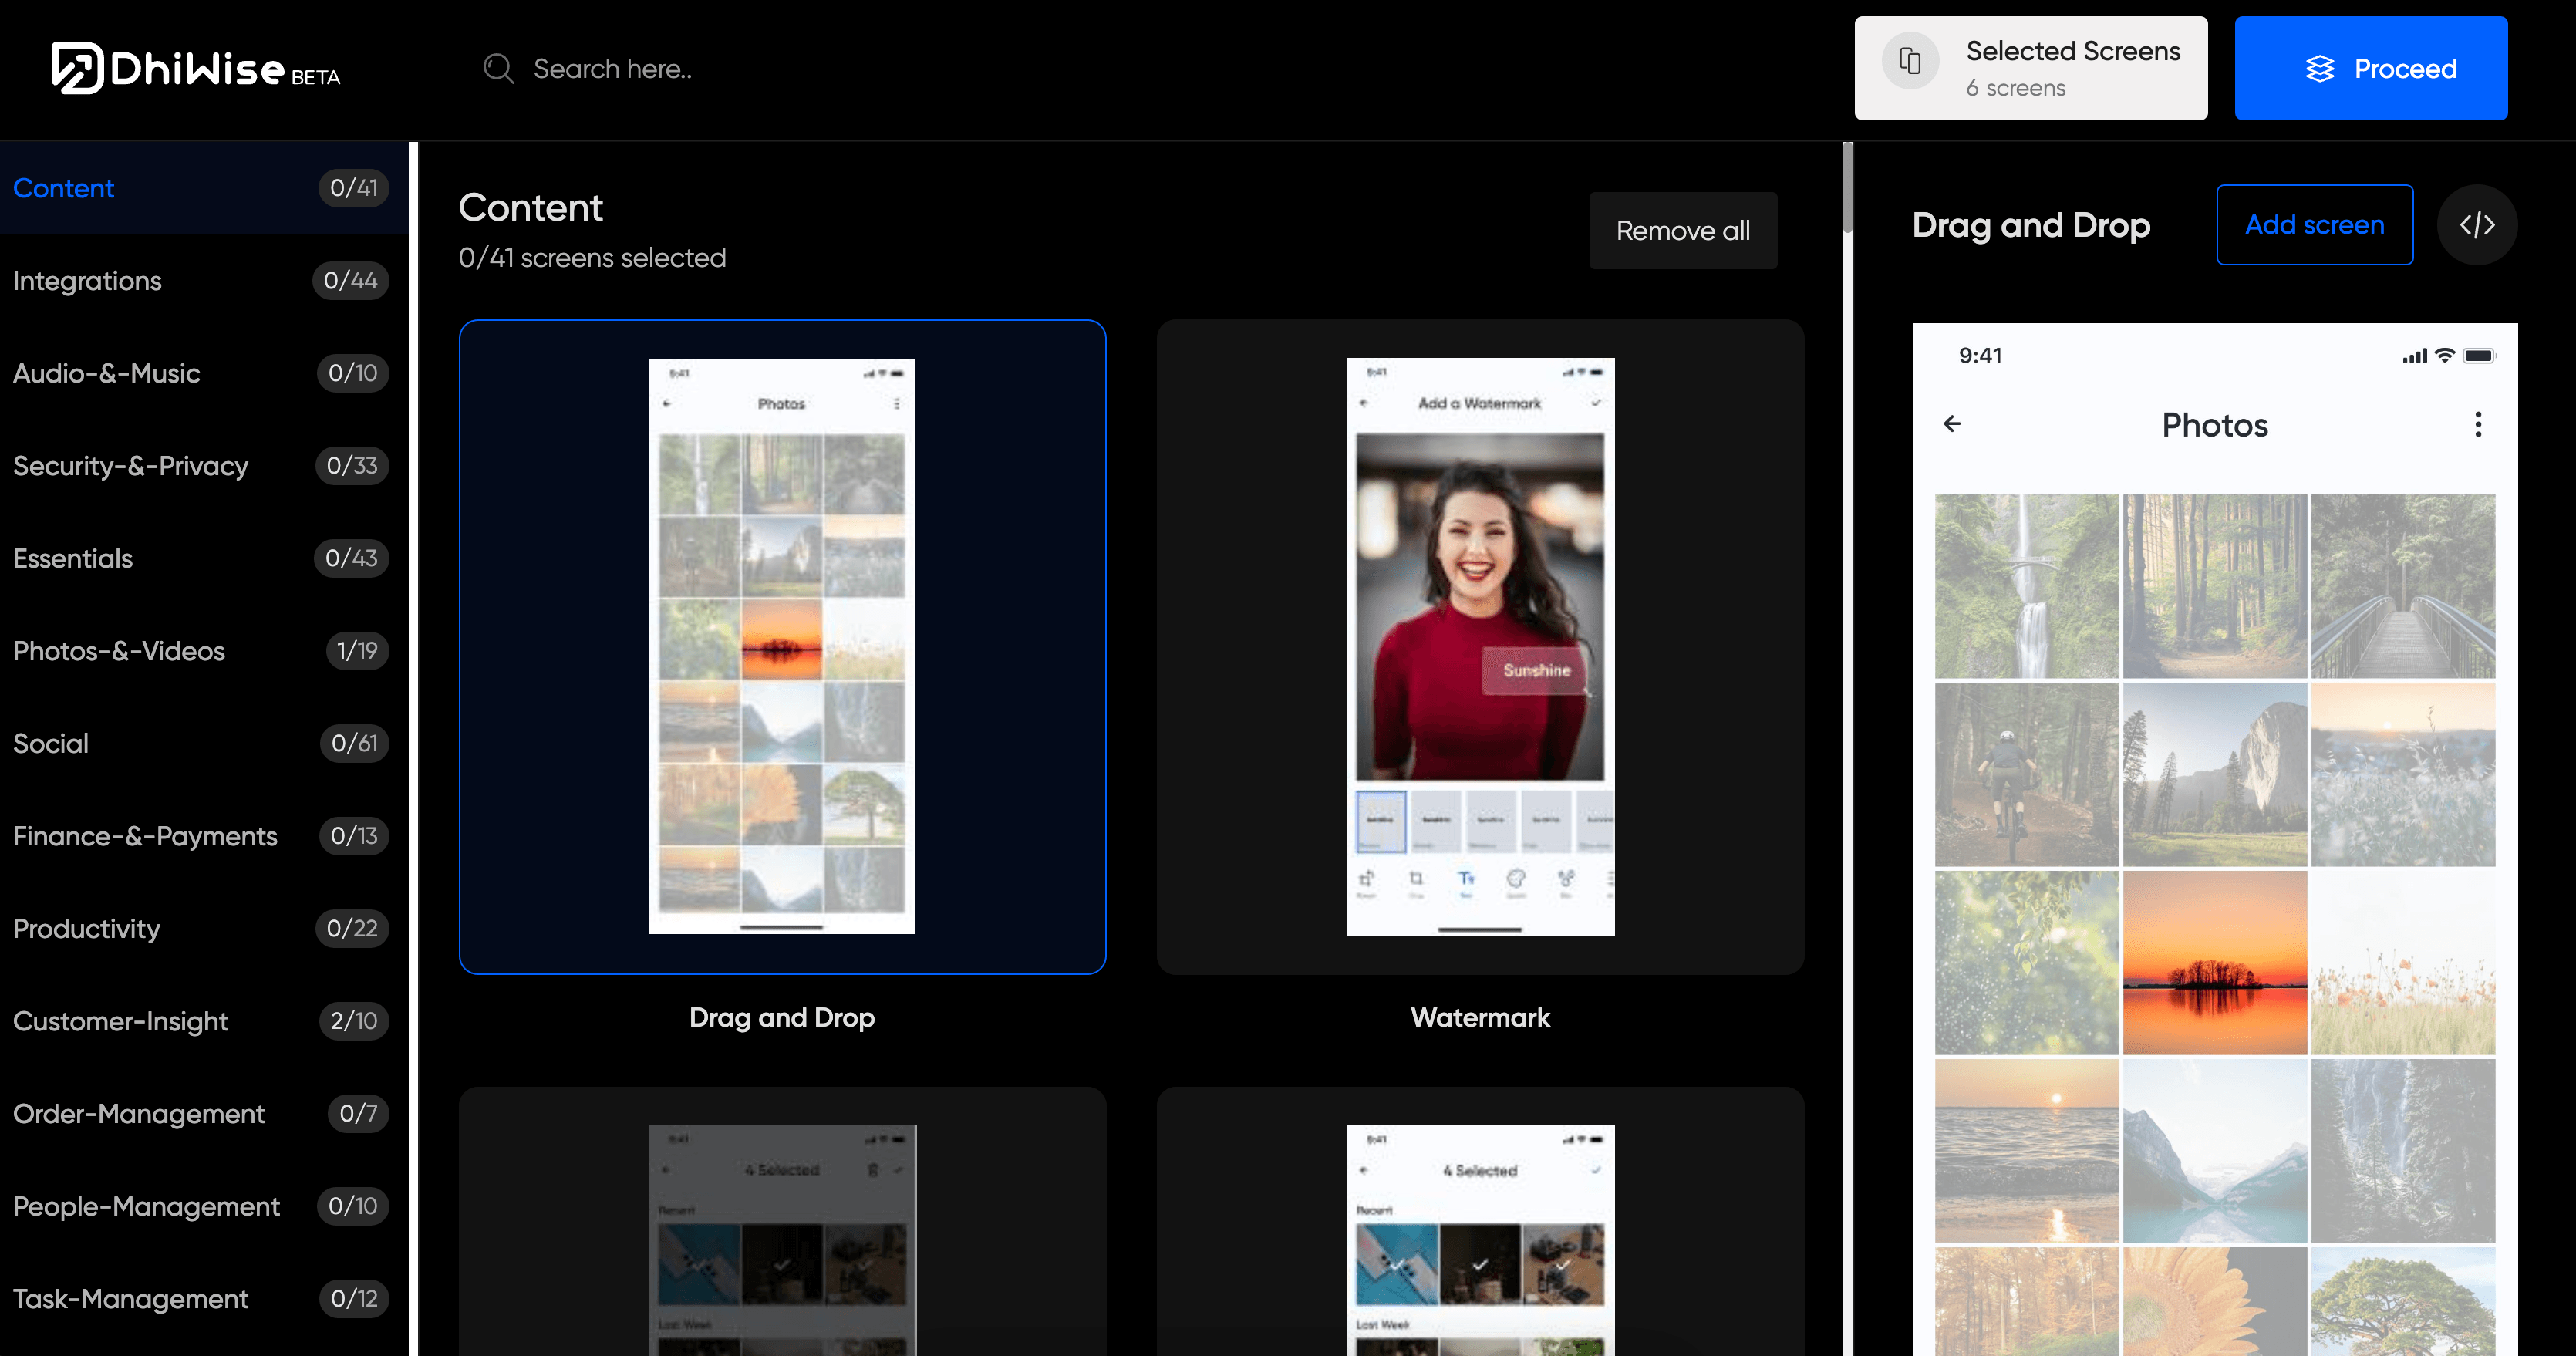Click the Watermark card label
Image resolution: width=2576 pixels, height=1356 pixels.
pyautogui.click(x=1480, y=1017)
